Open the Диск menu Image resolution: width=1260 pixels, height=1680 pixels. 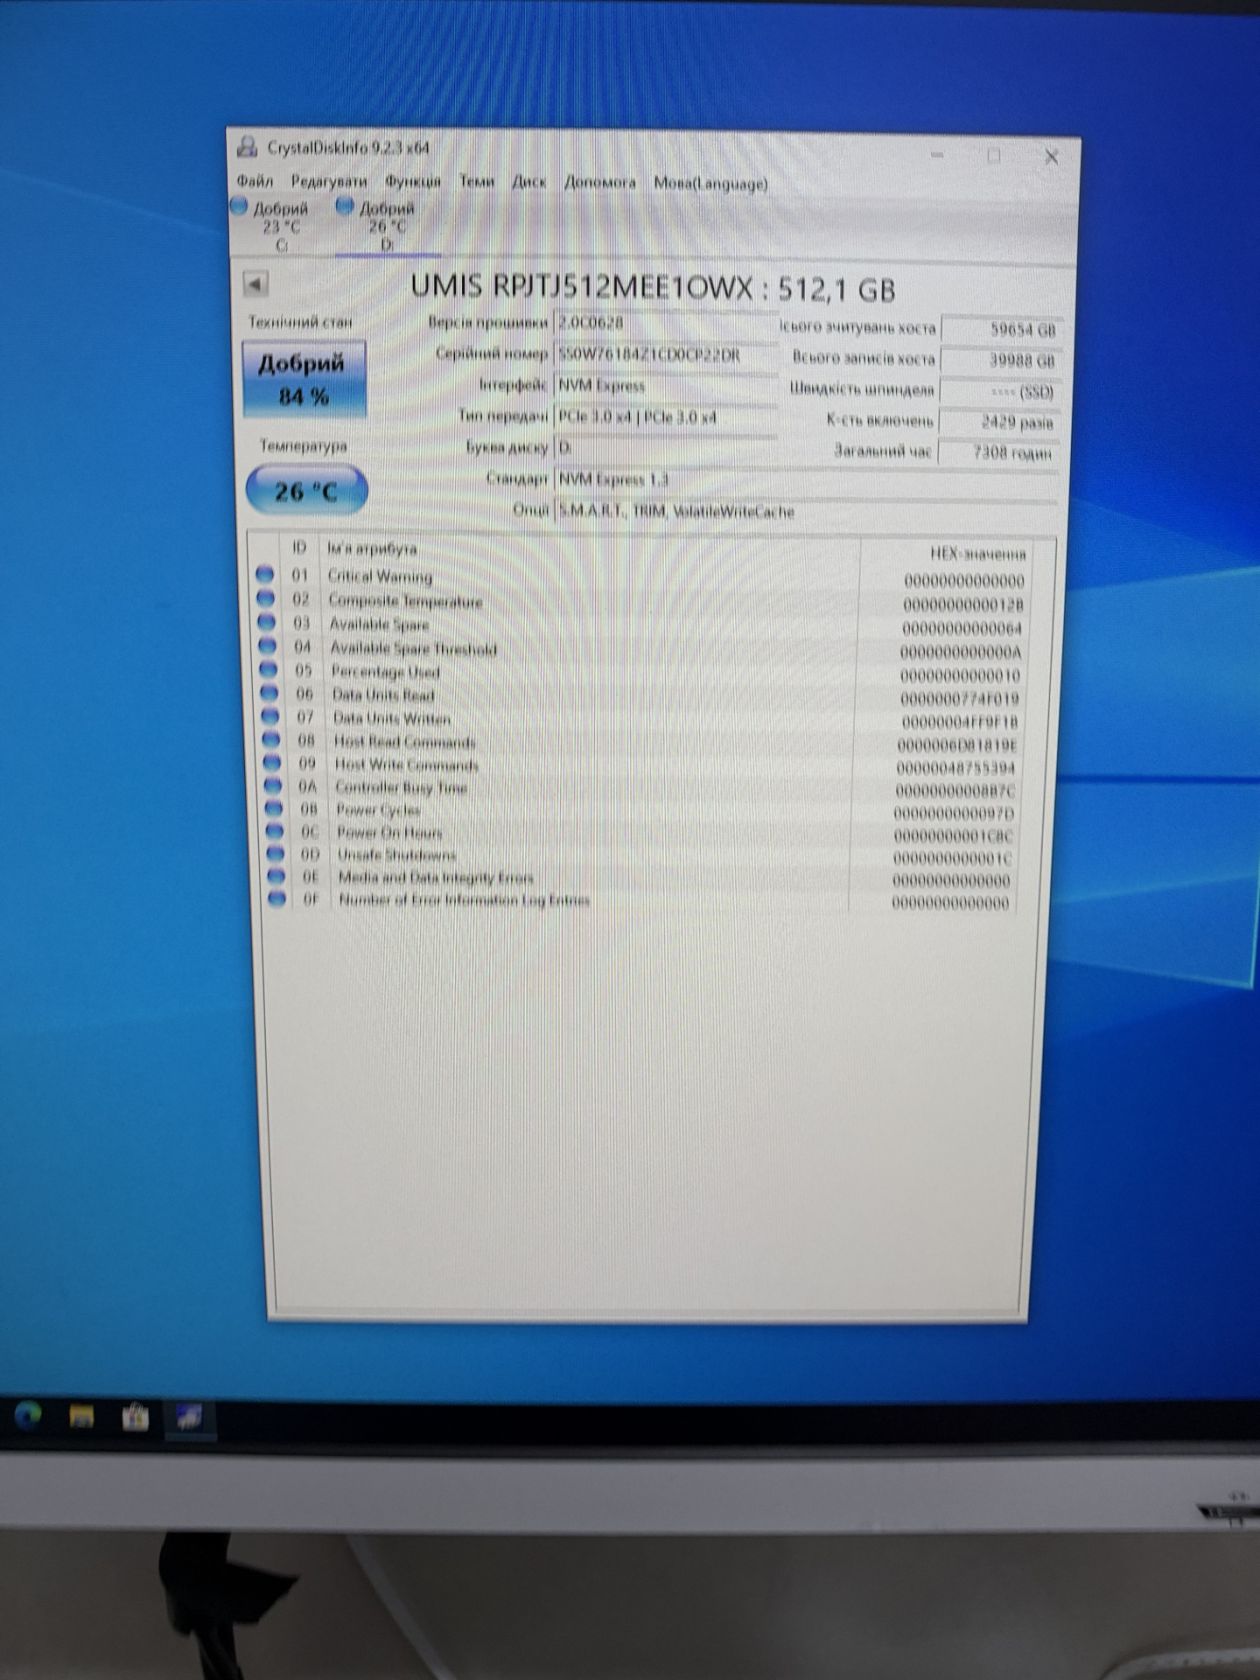(x=529, y=182)
